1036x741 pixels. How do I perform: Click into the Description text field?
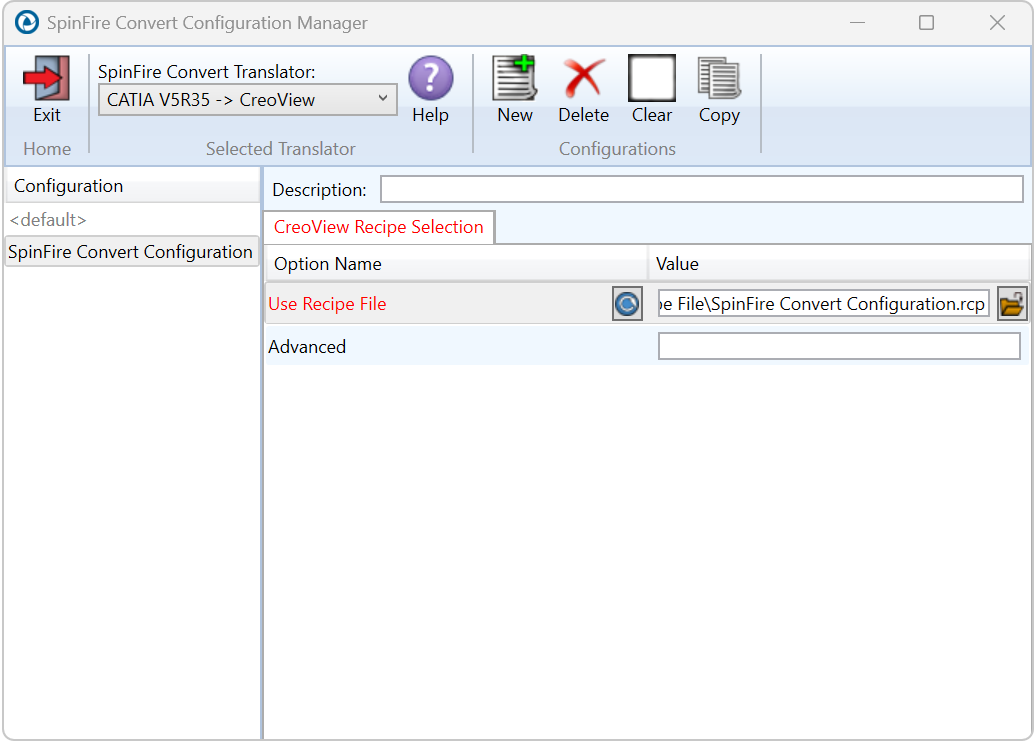coord(702,190)
